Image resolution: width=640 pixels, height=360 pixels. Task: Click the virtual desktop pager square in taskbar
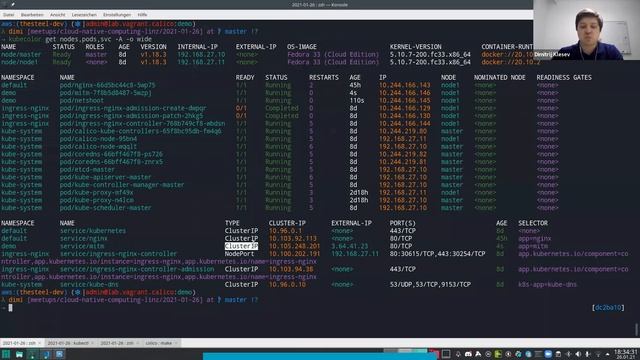click(446, 354)
